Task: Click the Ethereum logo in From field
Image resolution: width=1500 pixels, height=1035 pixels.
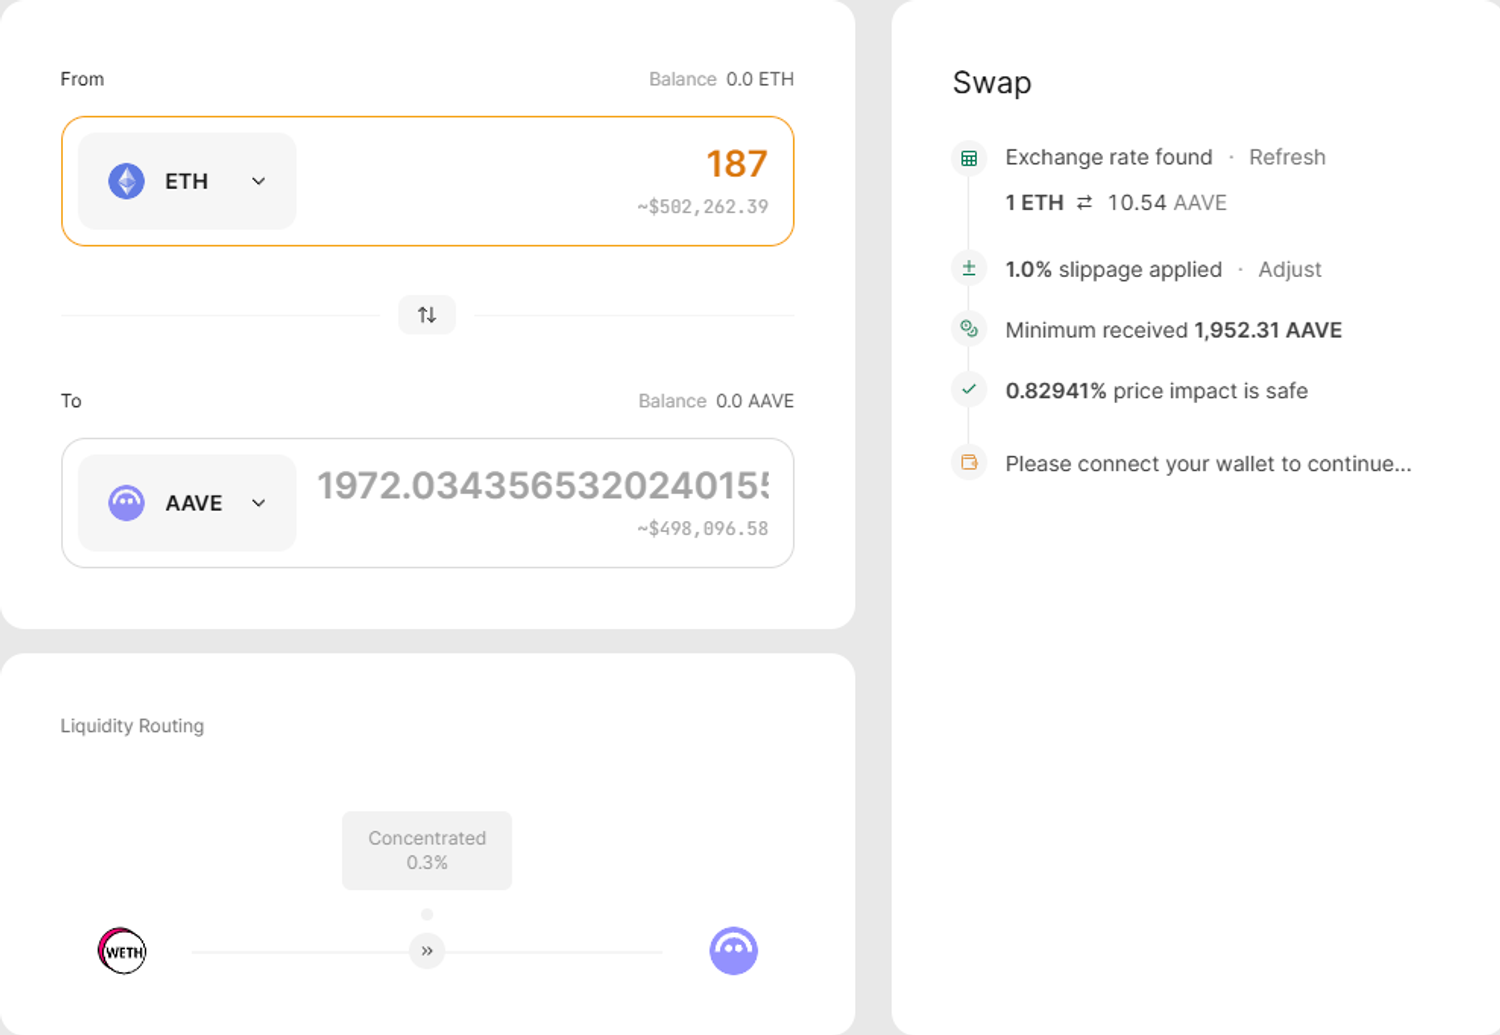Action: [126, 181]
